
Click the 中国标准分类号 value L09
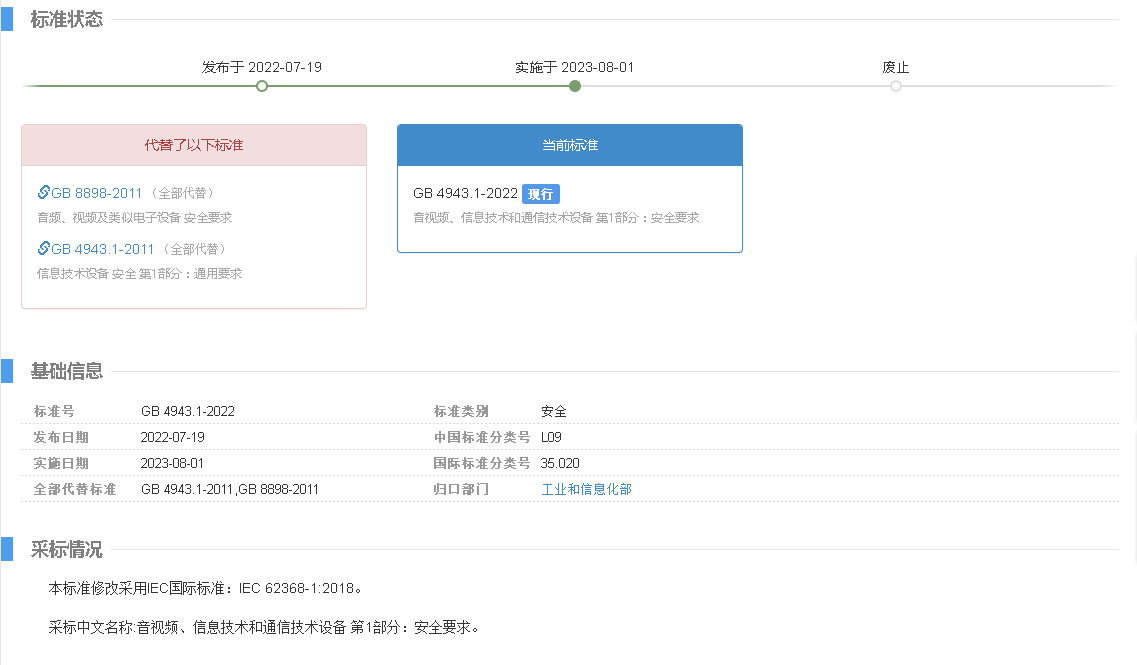point(552,437)
